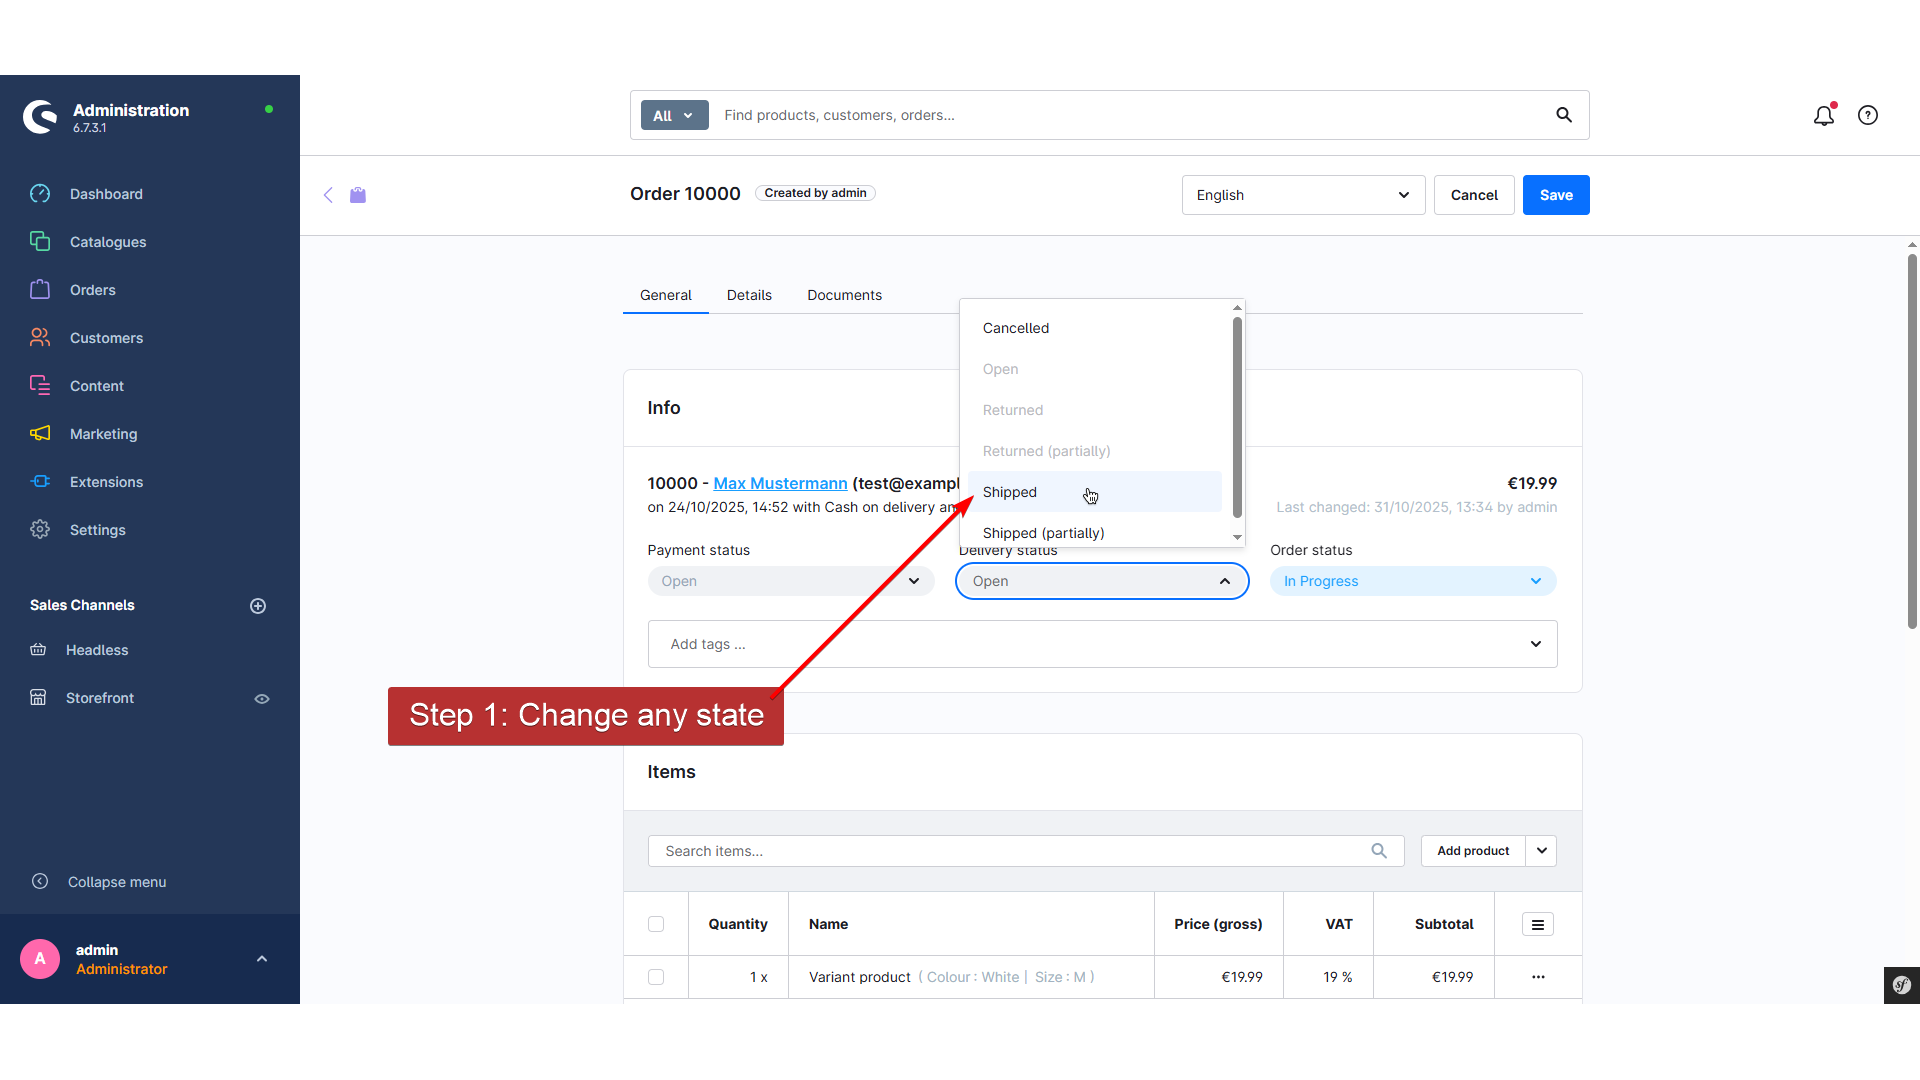Toggle the select-all checkbox in items table header
The image size is (1920, 1080).
656,925
